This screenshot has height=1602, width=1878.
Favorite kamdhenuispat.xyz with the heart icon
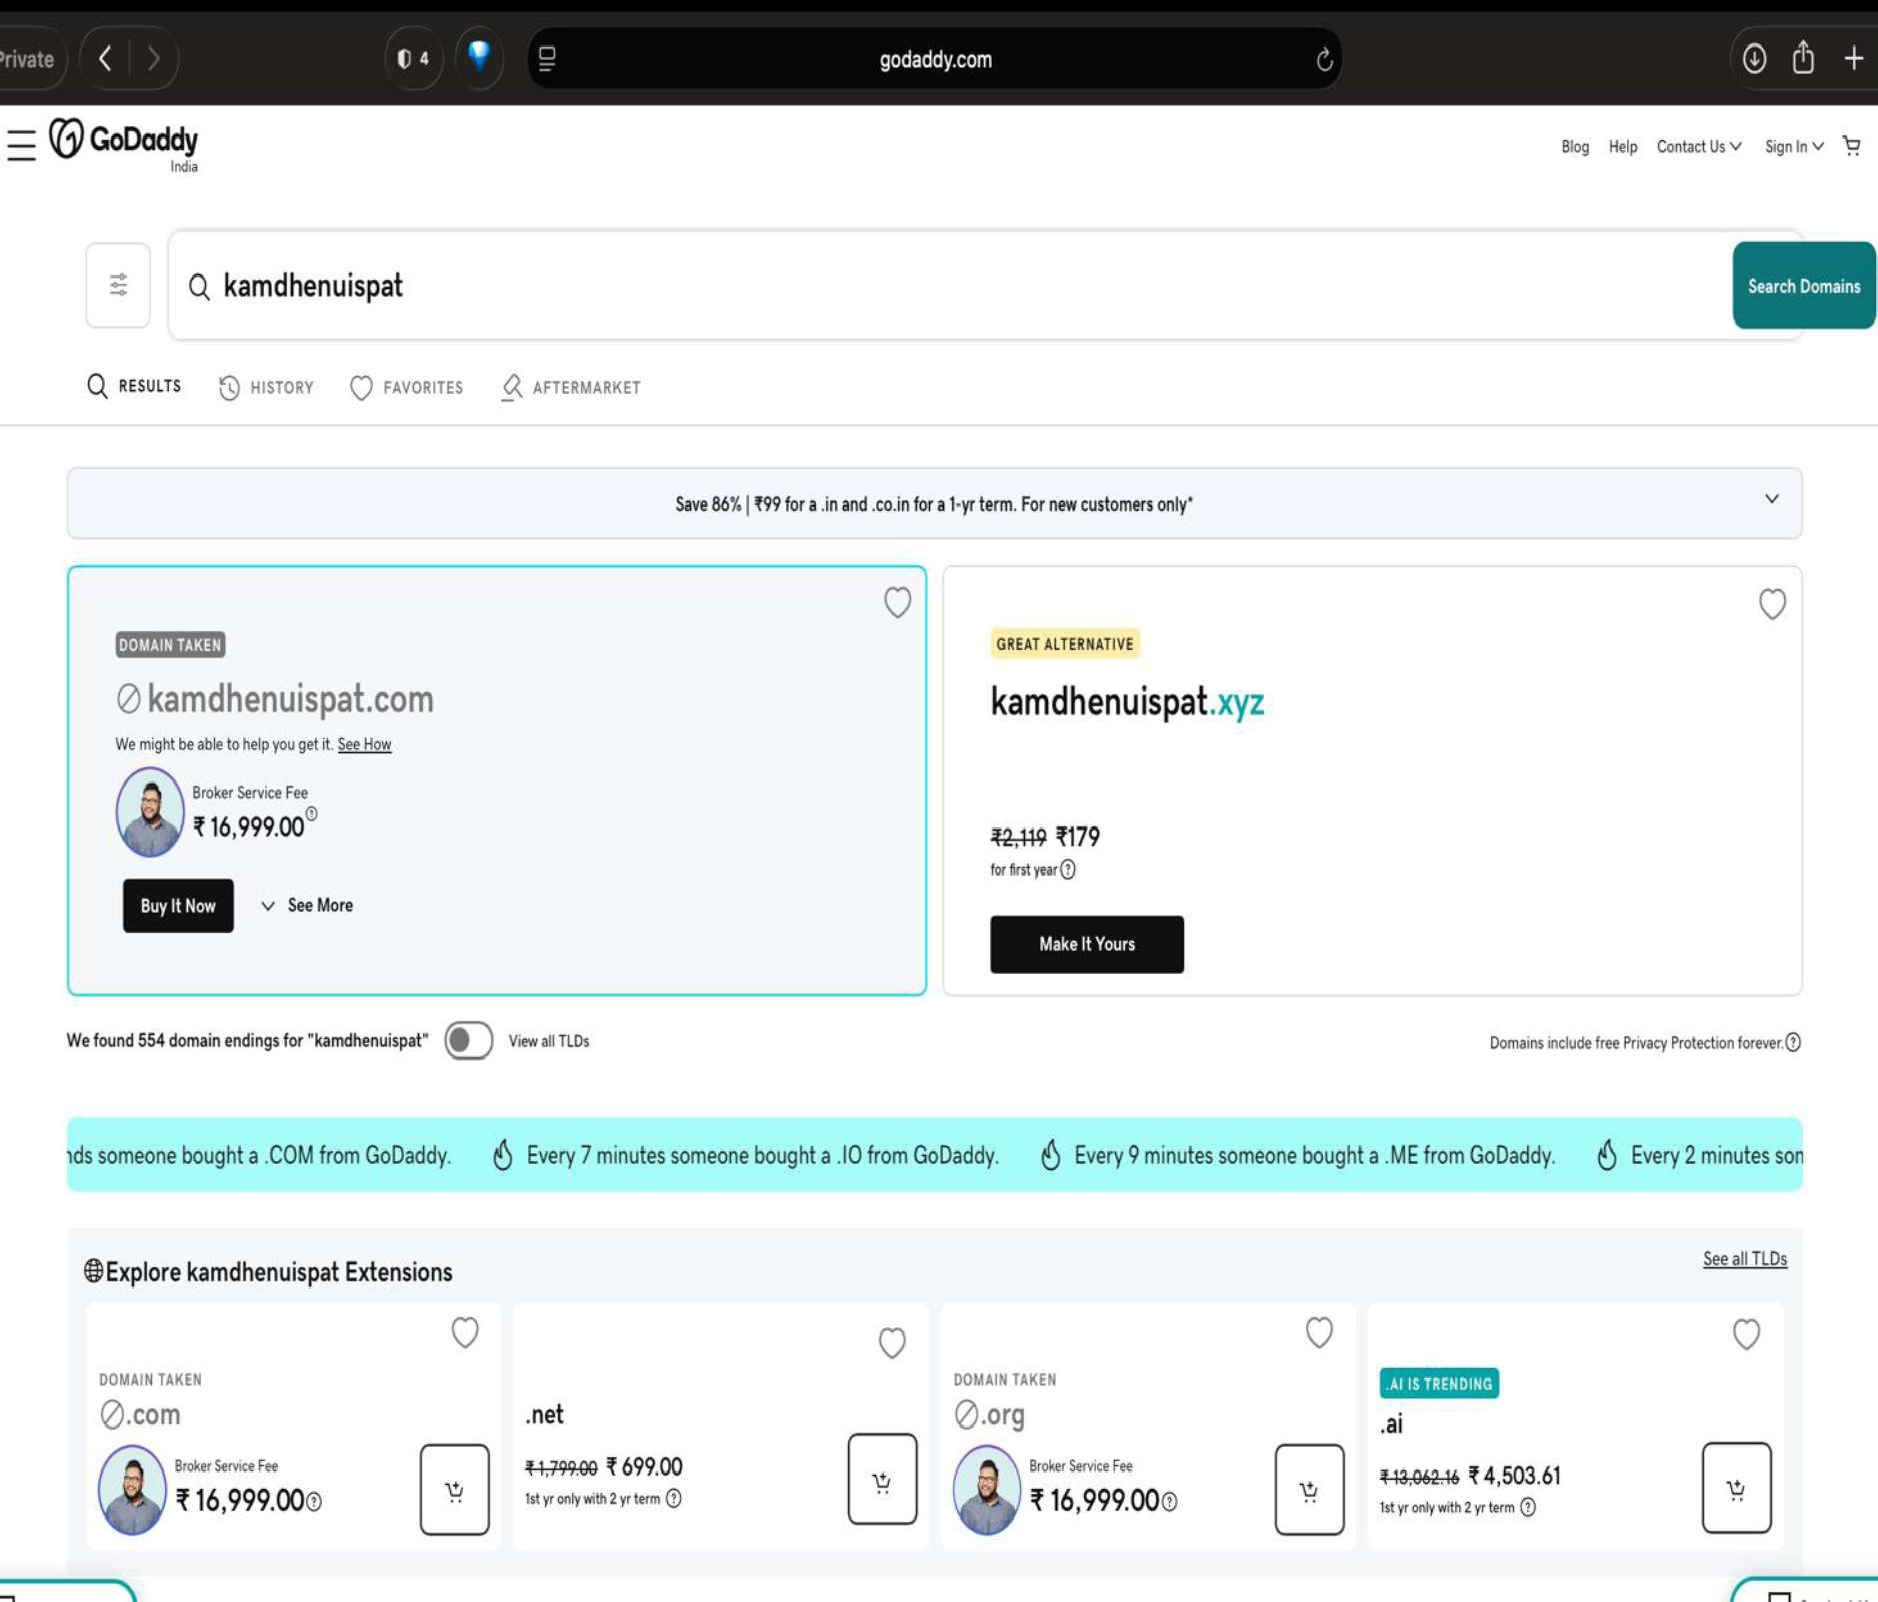point(1772,603)
